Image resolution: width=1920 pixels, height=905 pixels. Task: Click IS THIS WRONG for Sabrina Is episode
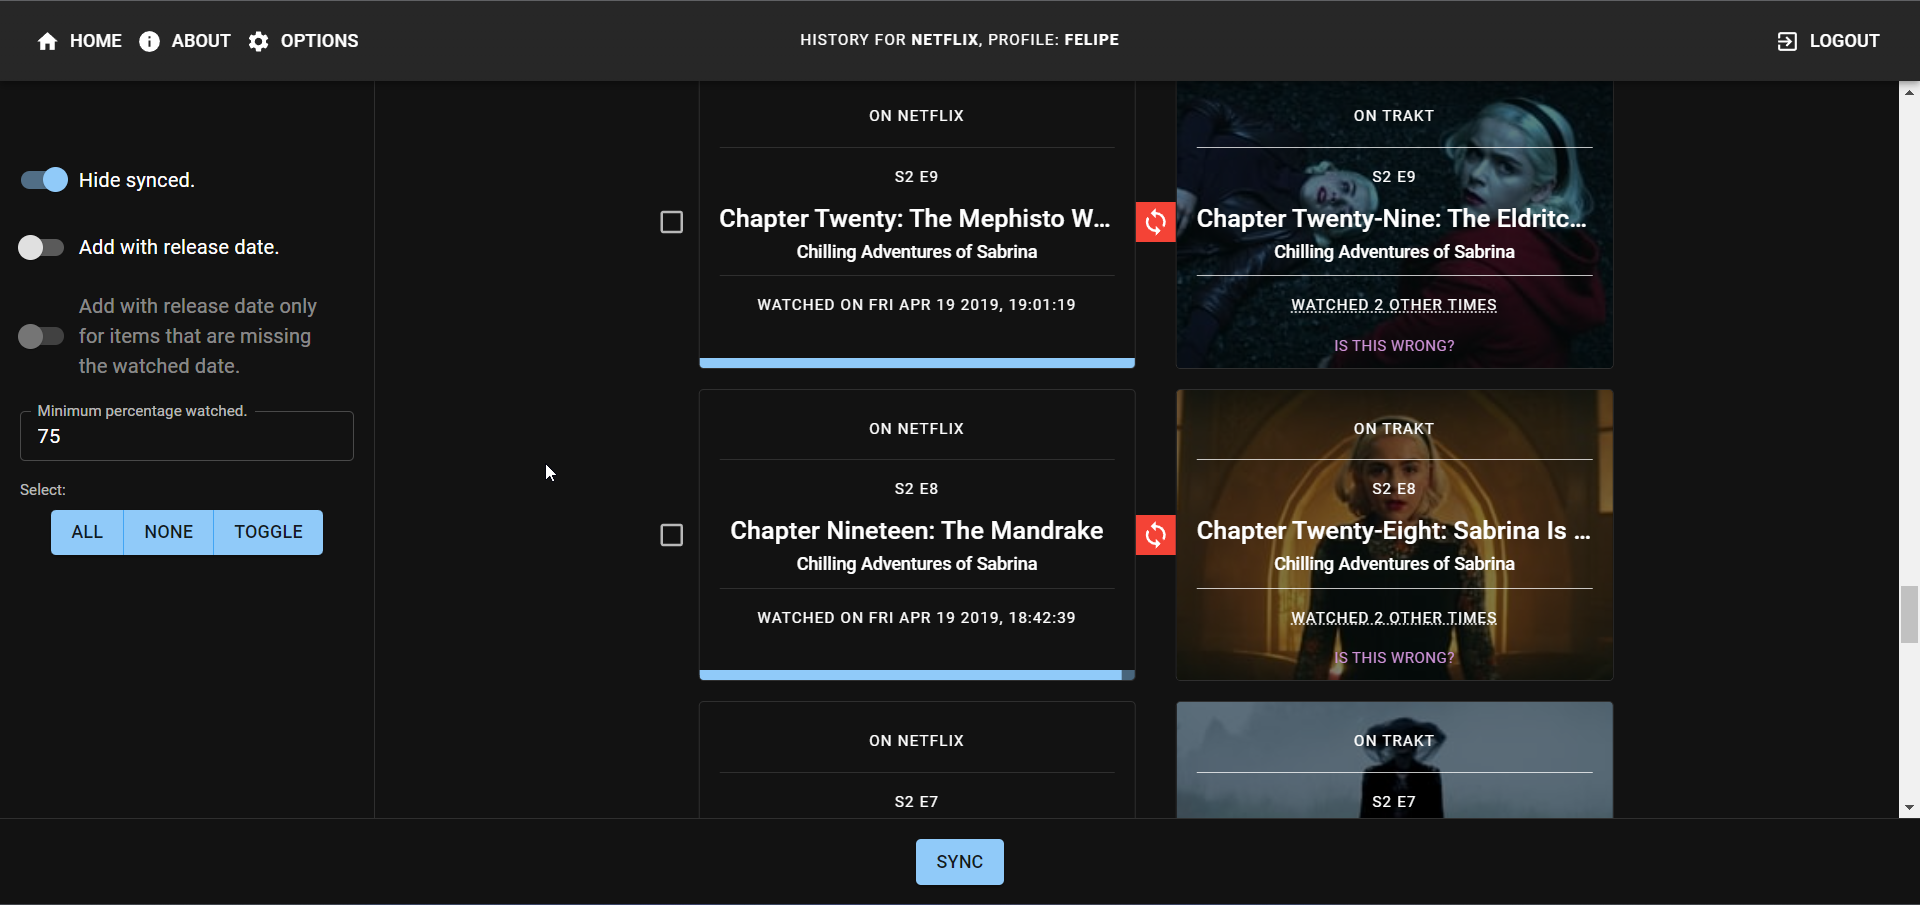pyautogui.click(x=1394, y=657)
